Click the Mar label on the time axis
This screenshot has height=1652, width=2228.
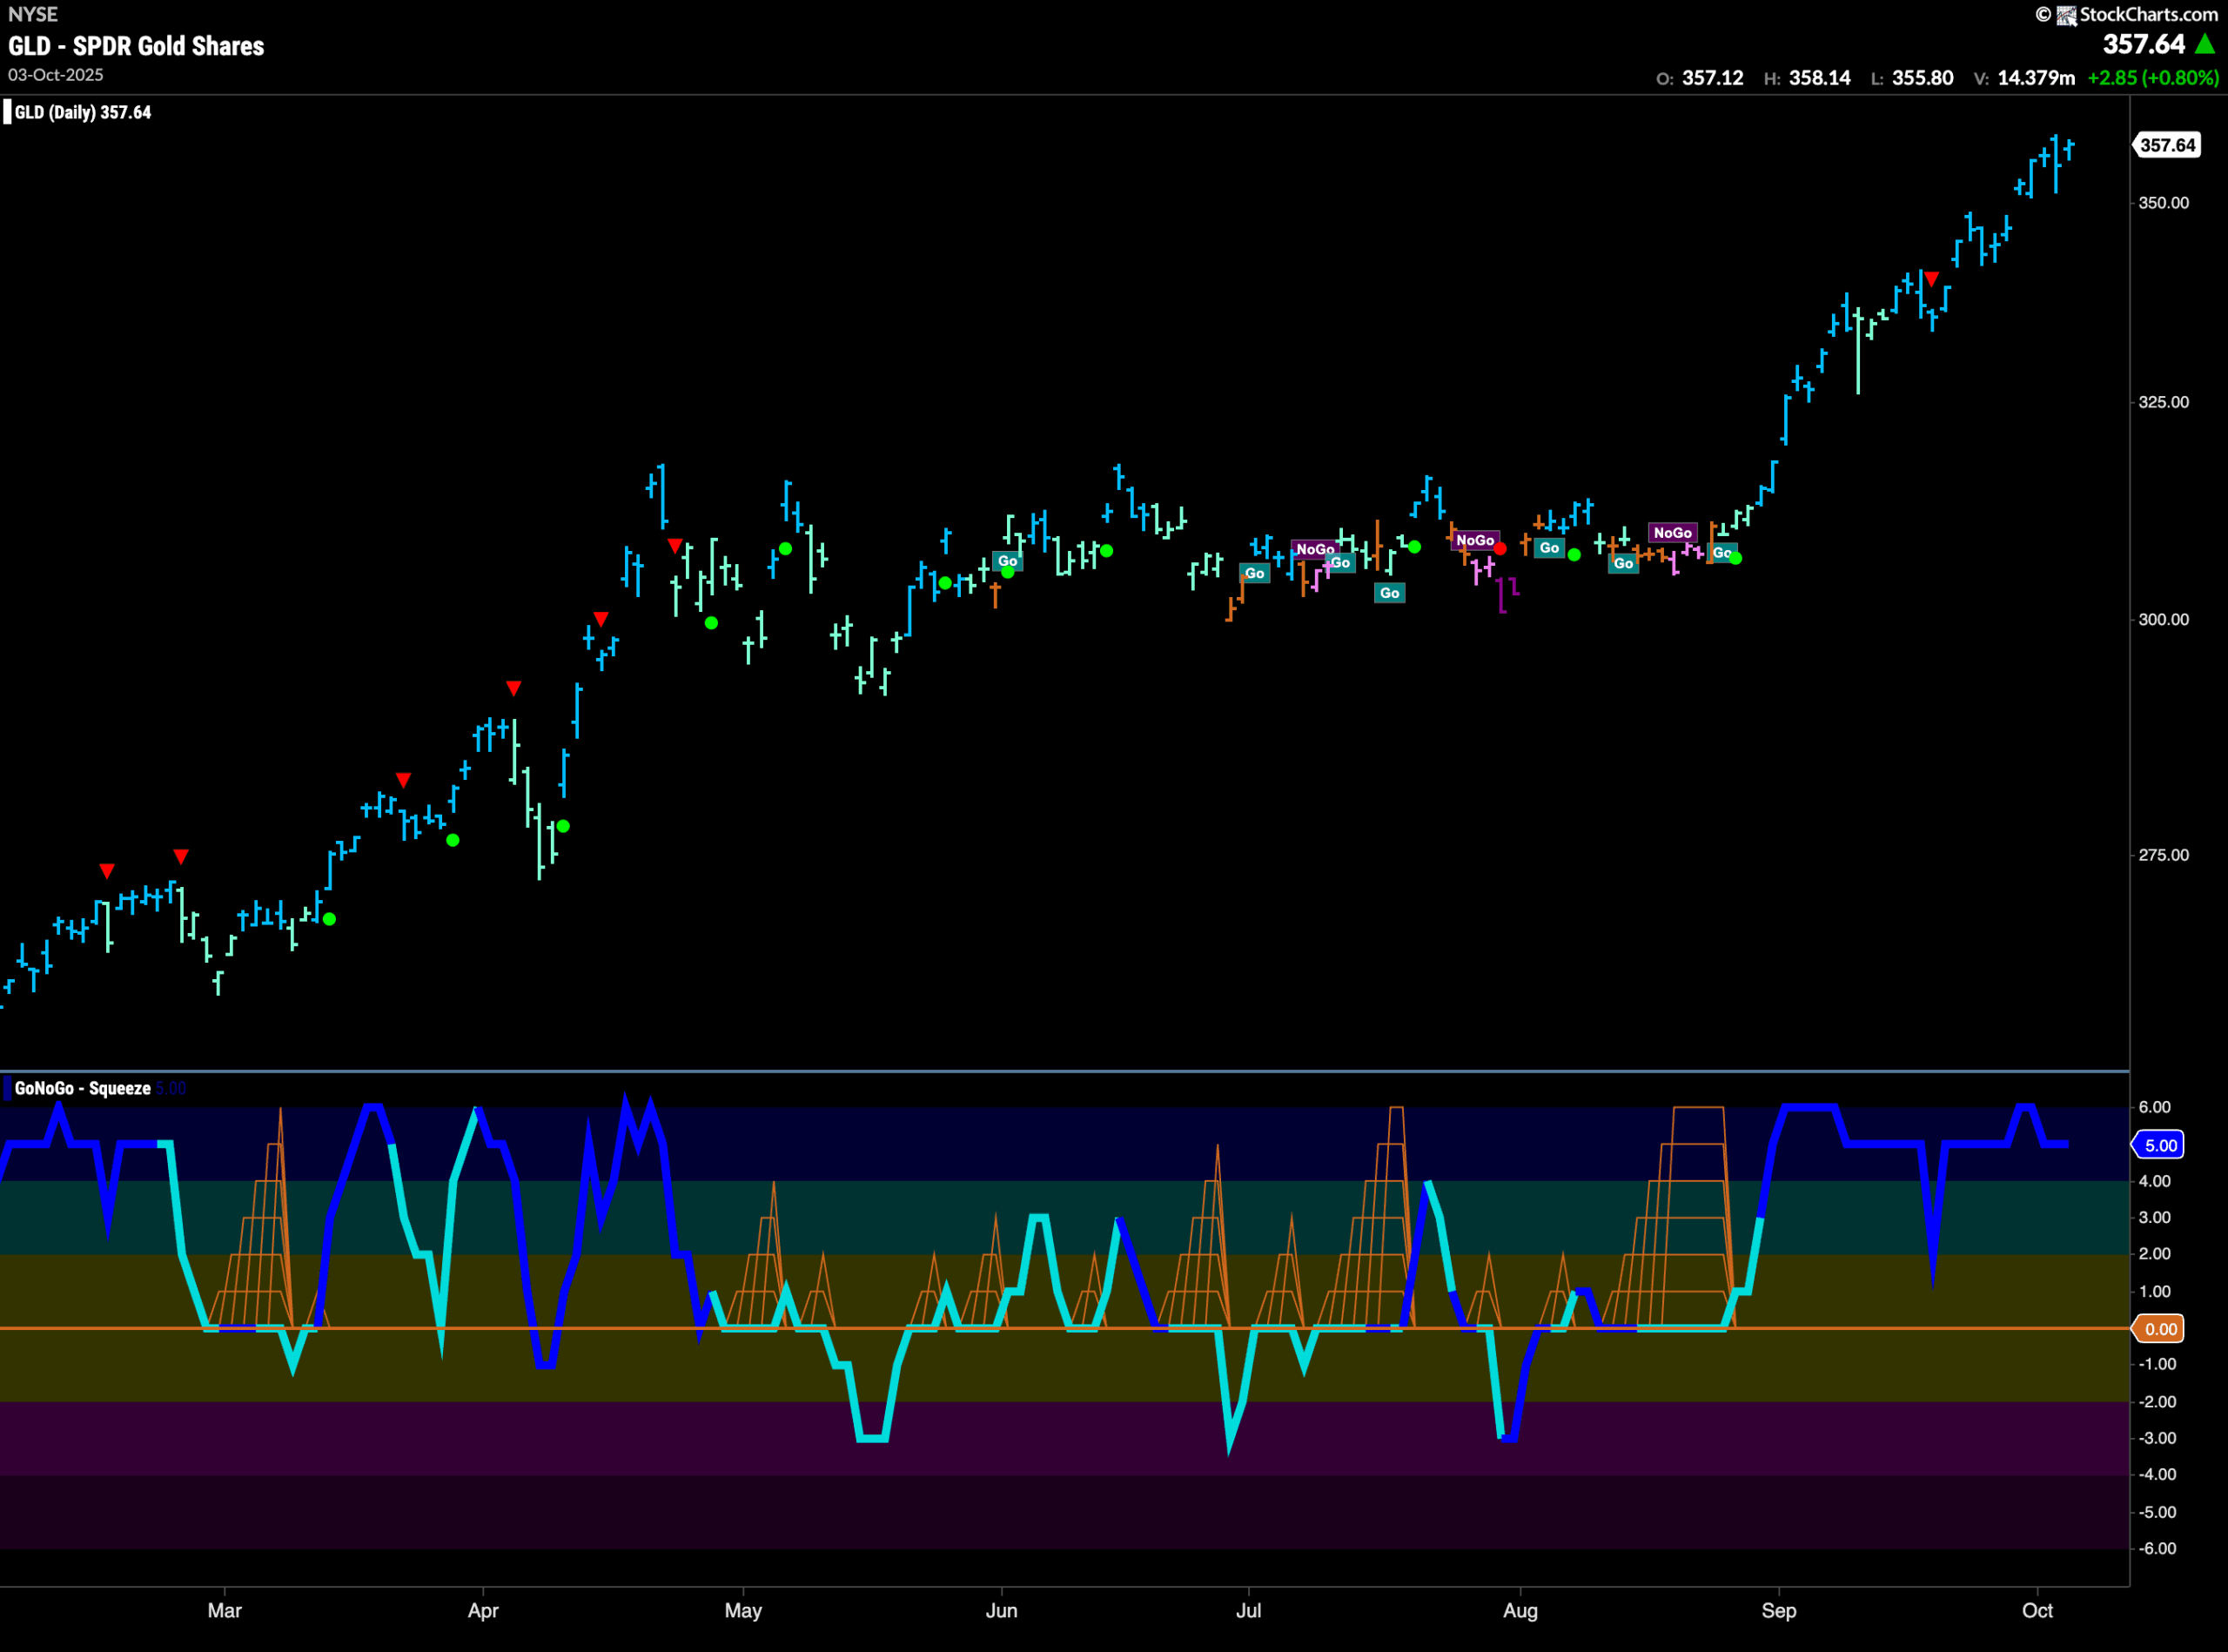click(225, 1611)
